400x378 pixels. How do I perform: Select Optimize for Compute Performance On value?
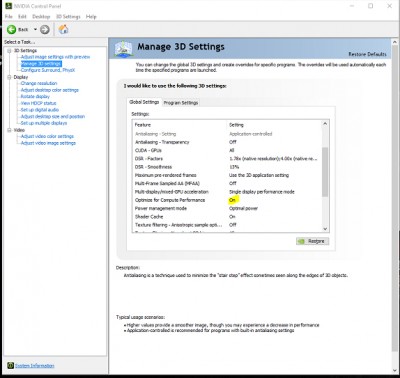[232, 200]
